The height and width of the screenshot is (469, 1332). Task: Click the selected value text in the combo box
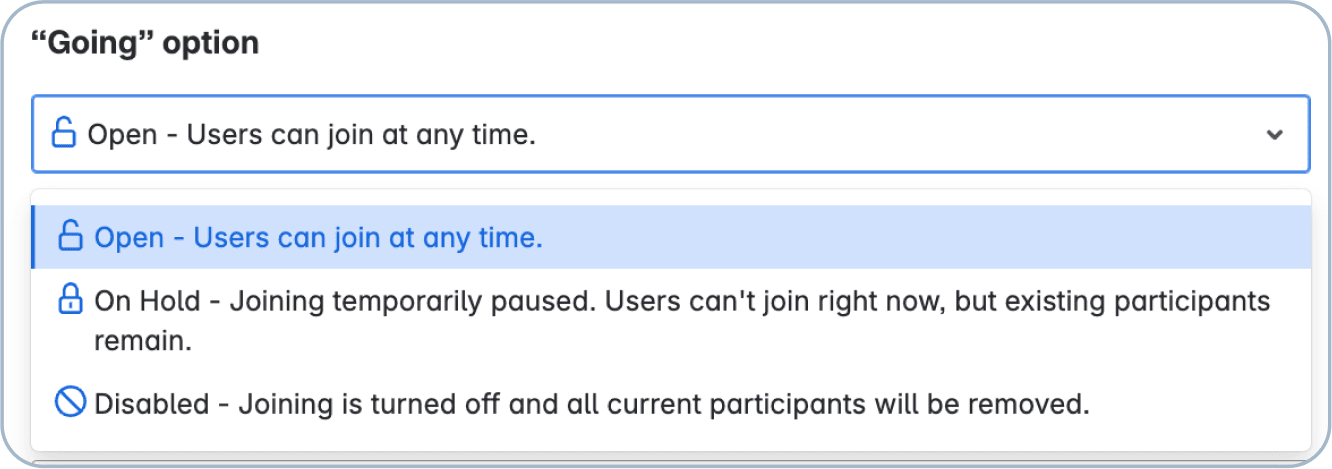click(312, 134)
